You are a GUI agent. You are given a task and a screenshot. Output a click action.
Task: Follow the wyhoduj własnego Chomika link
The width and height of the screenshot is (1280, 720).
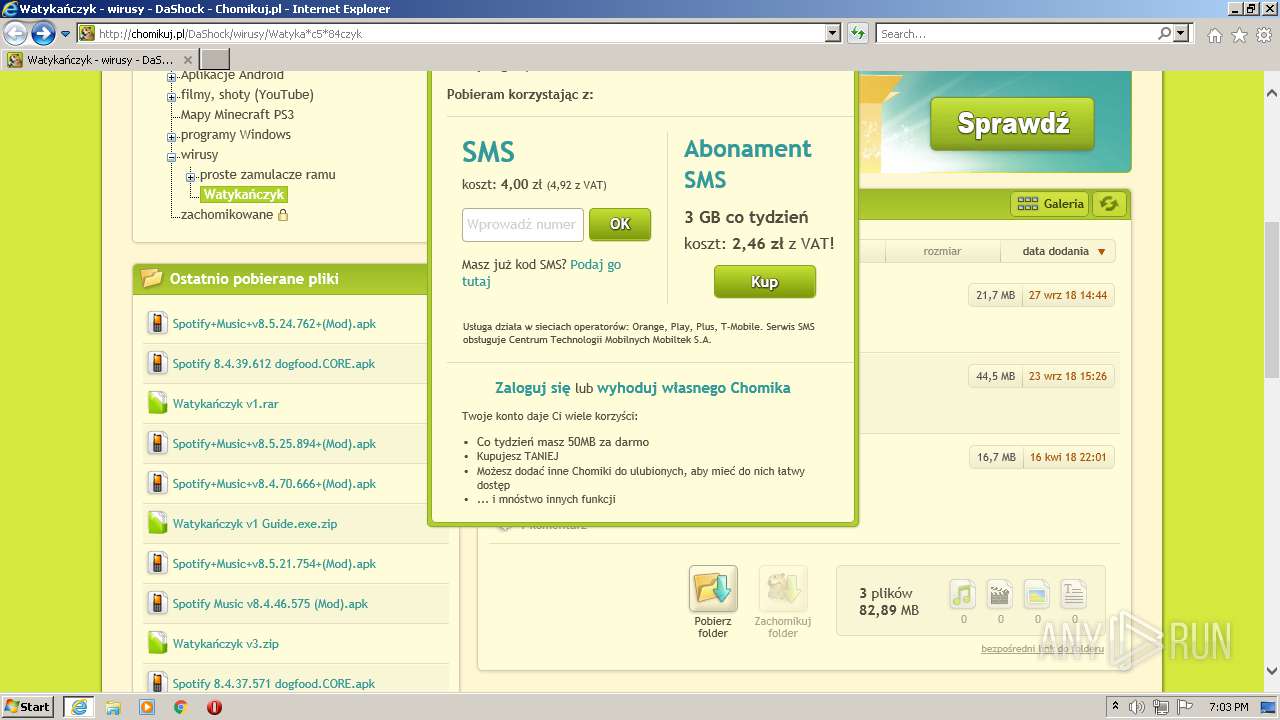pyautogui.click(x=694, y=388)
